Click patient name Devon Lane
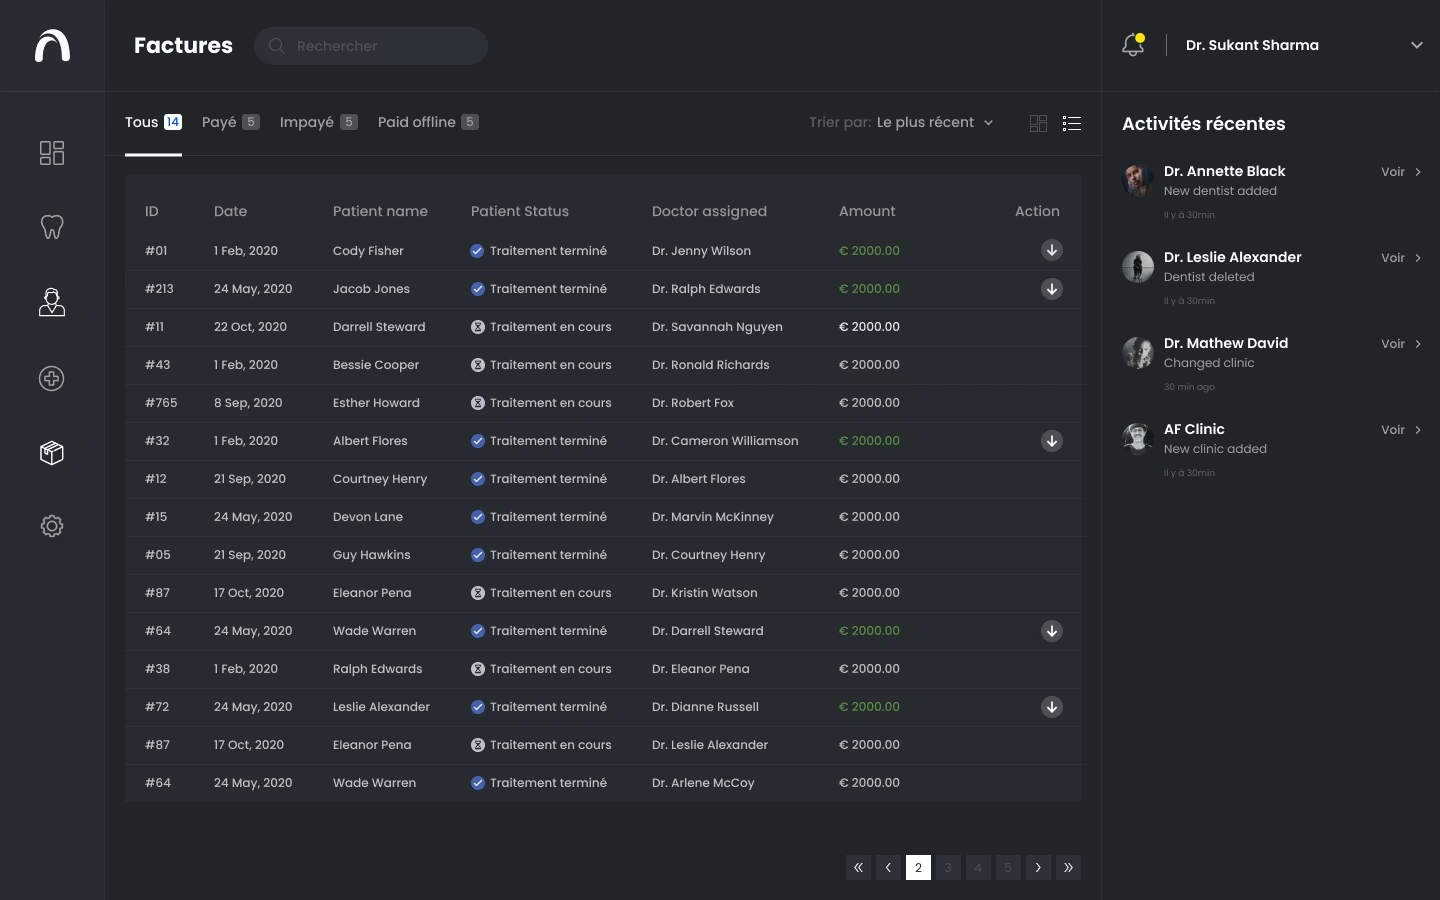The height and width of the screenshot is (900, 1440). [x=368, y=517]
